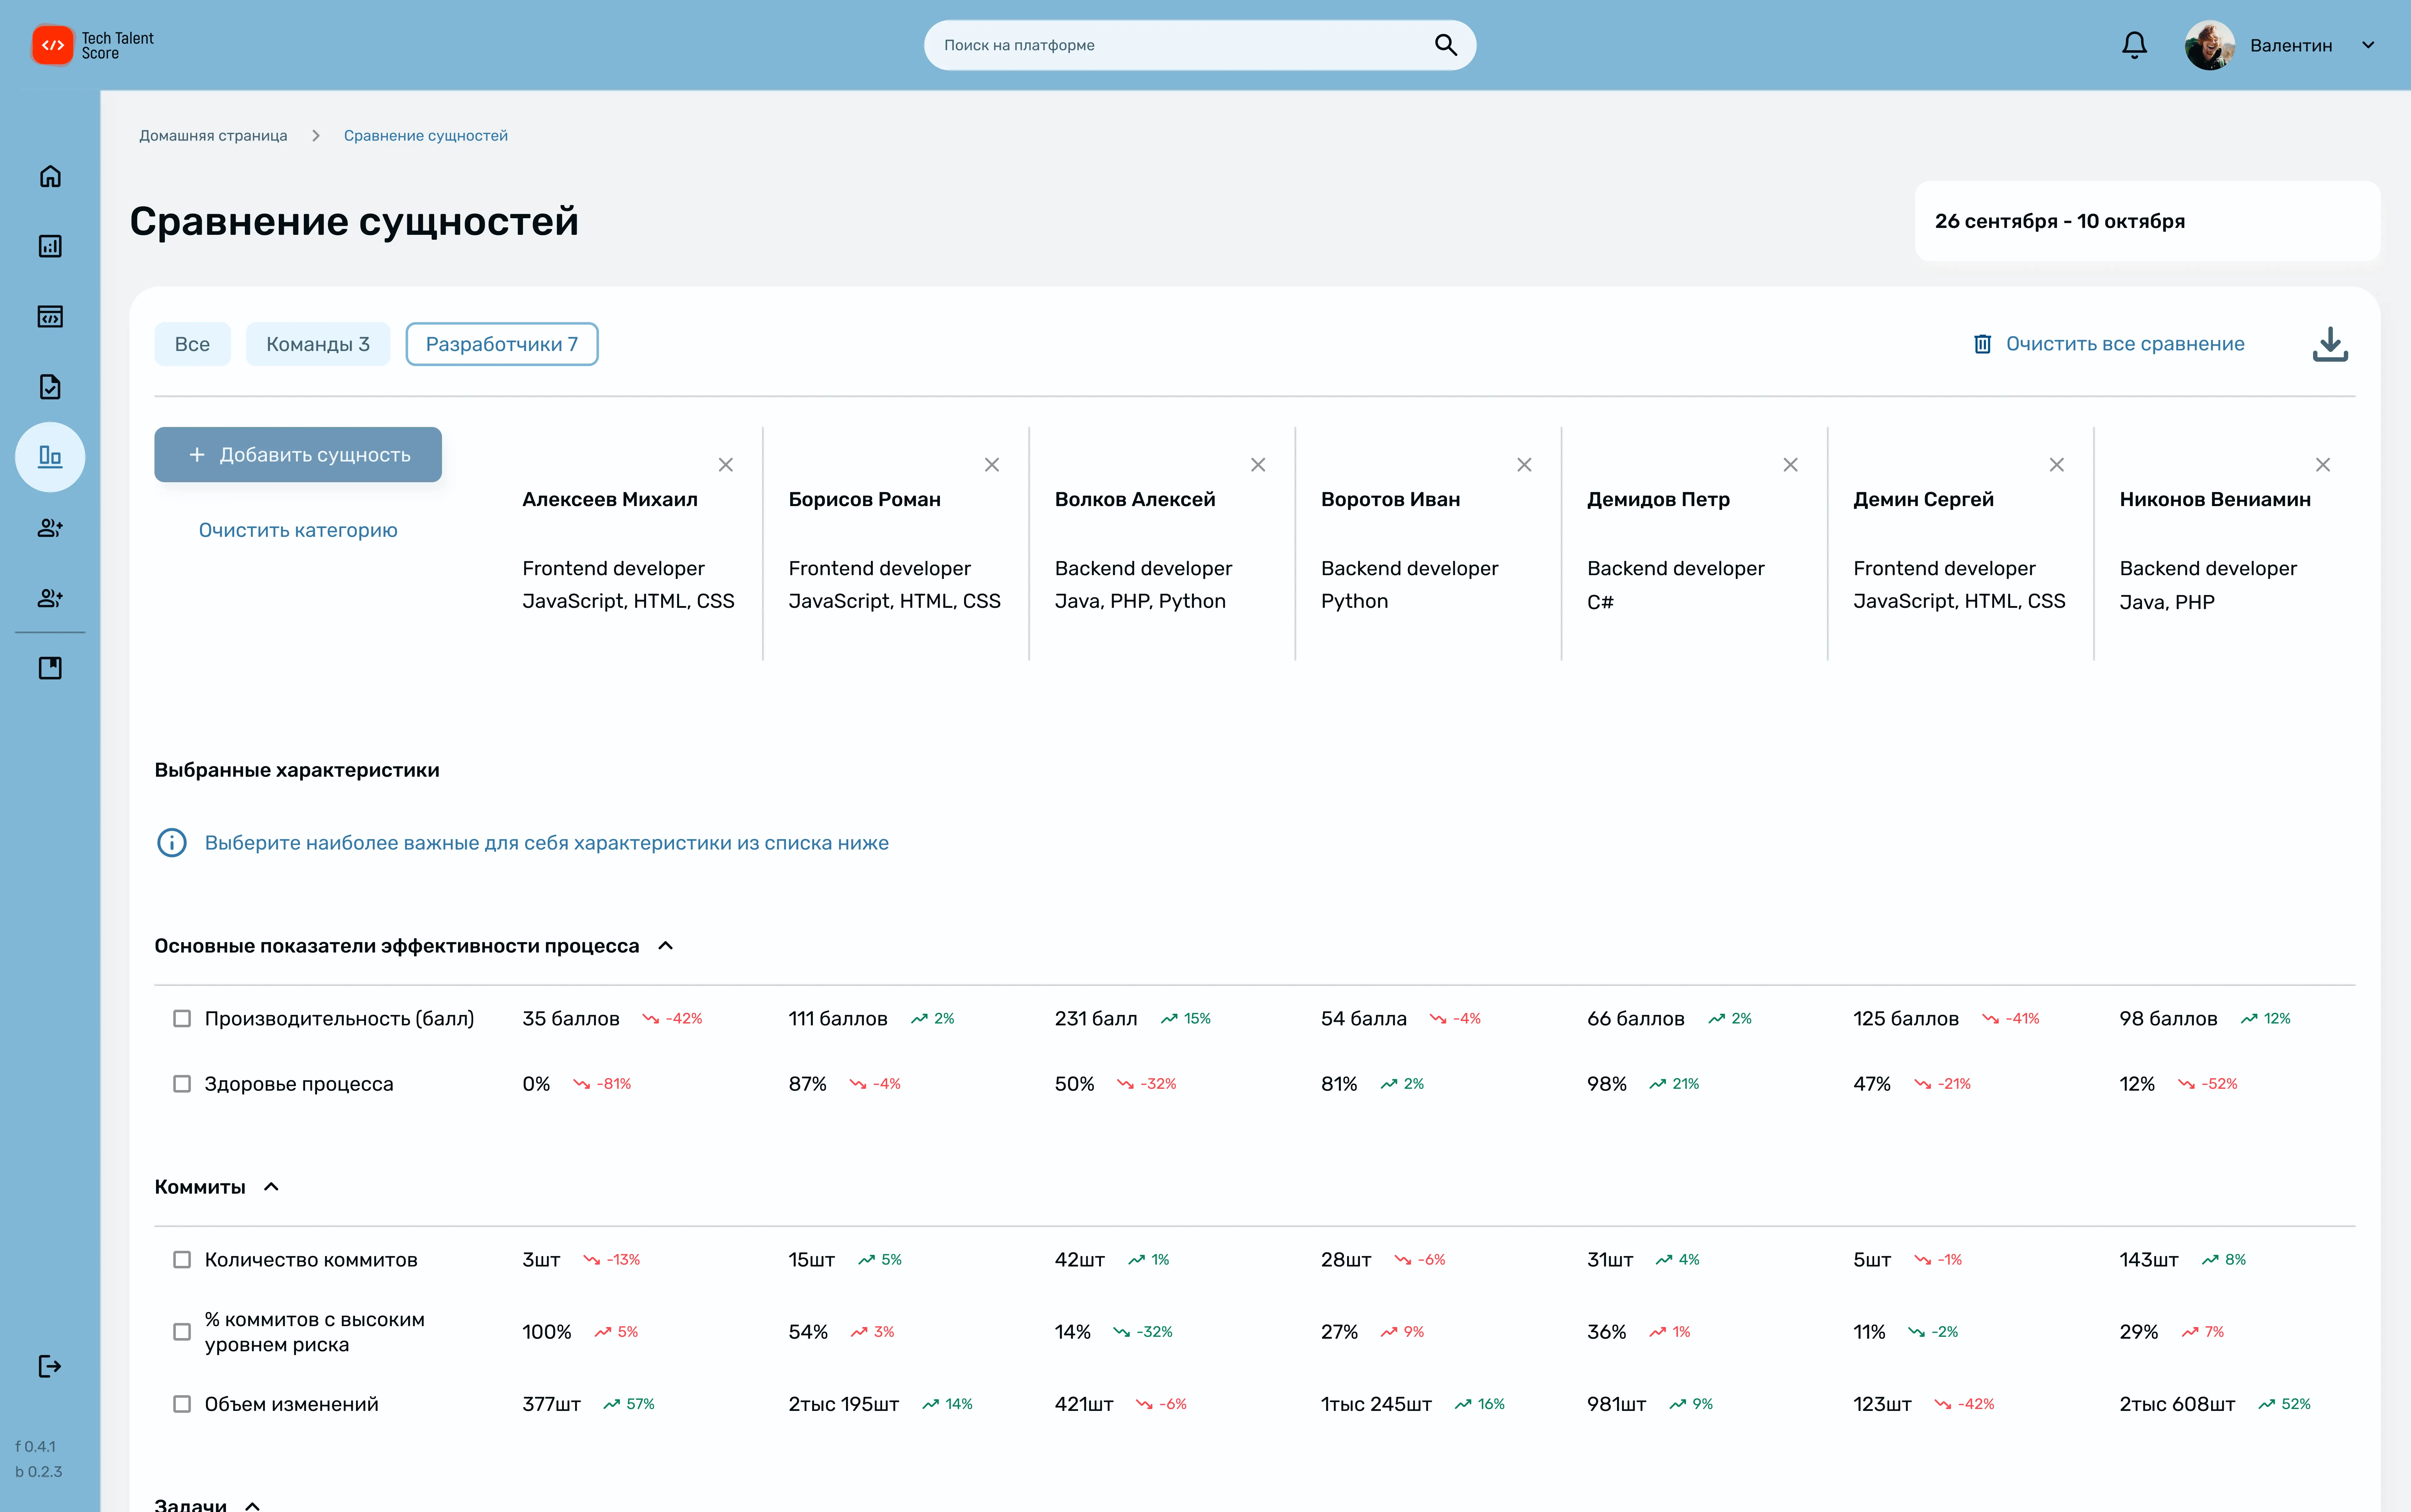Click the info icon near characteristics hint
The height and width of the screenshot is (1512, 2411).
point(172,843)
